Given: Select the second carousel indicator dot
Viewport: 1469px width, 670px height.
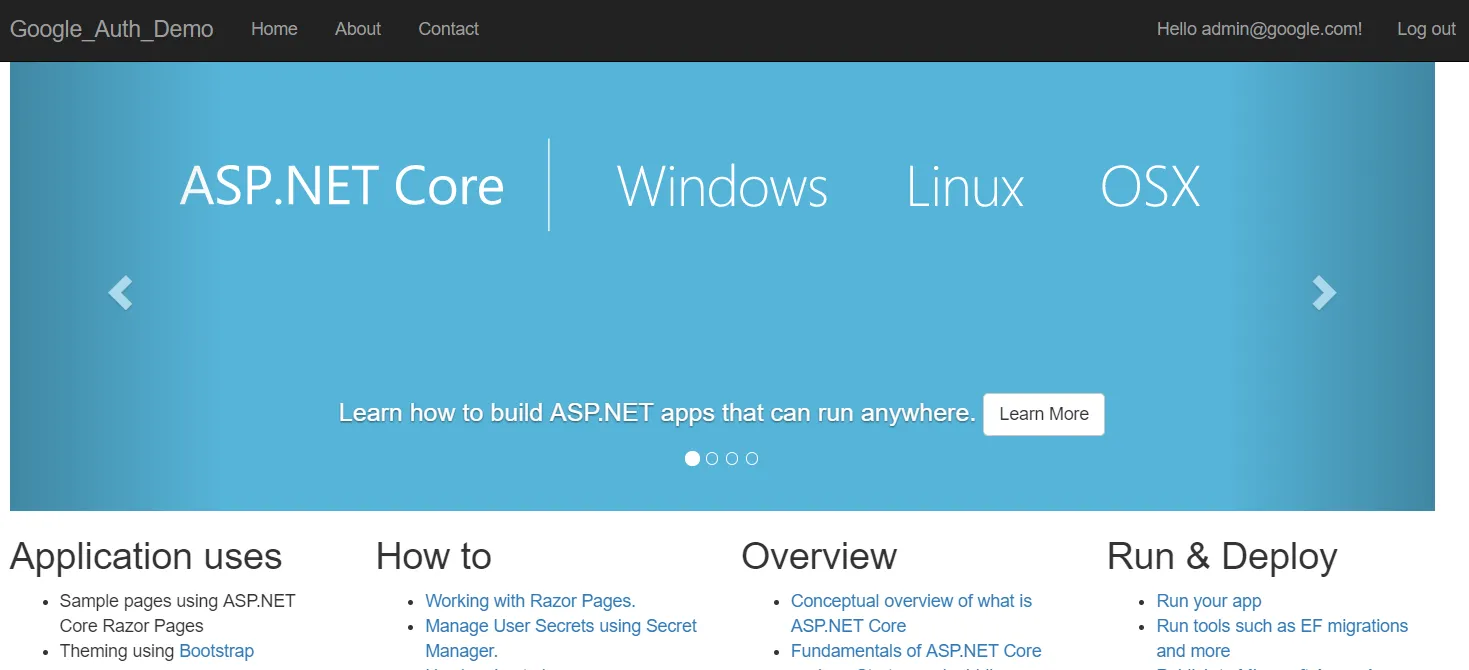Looking at the screenshot, I should [x=712, y=458].
